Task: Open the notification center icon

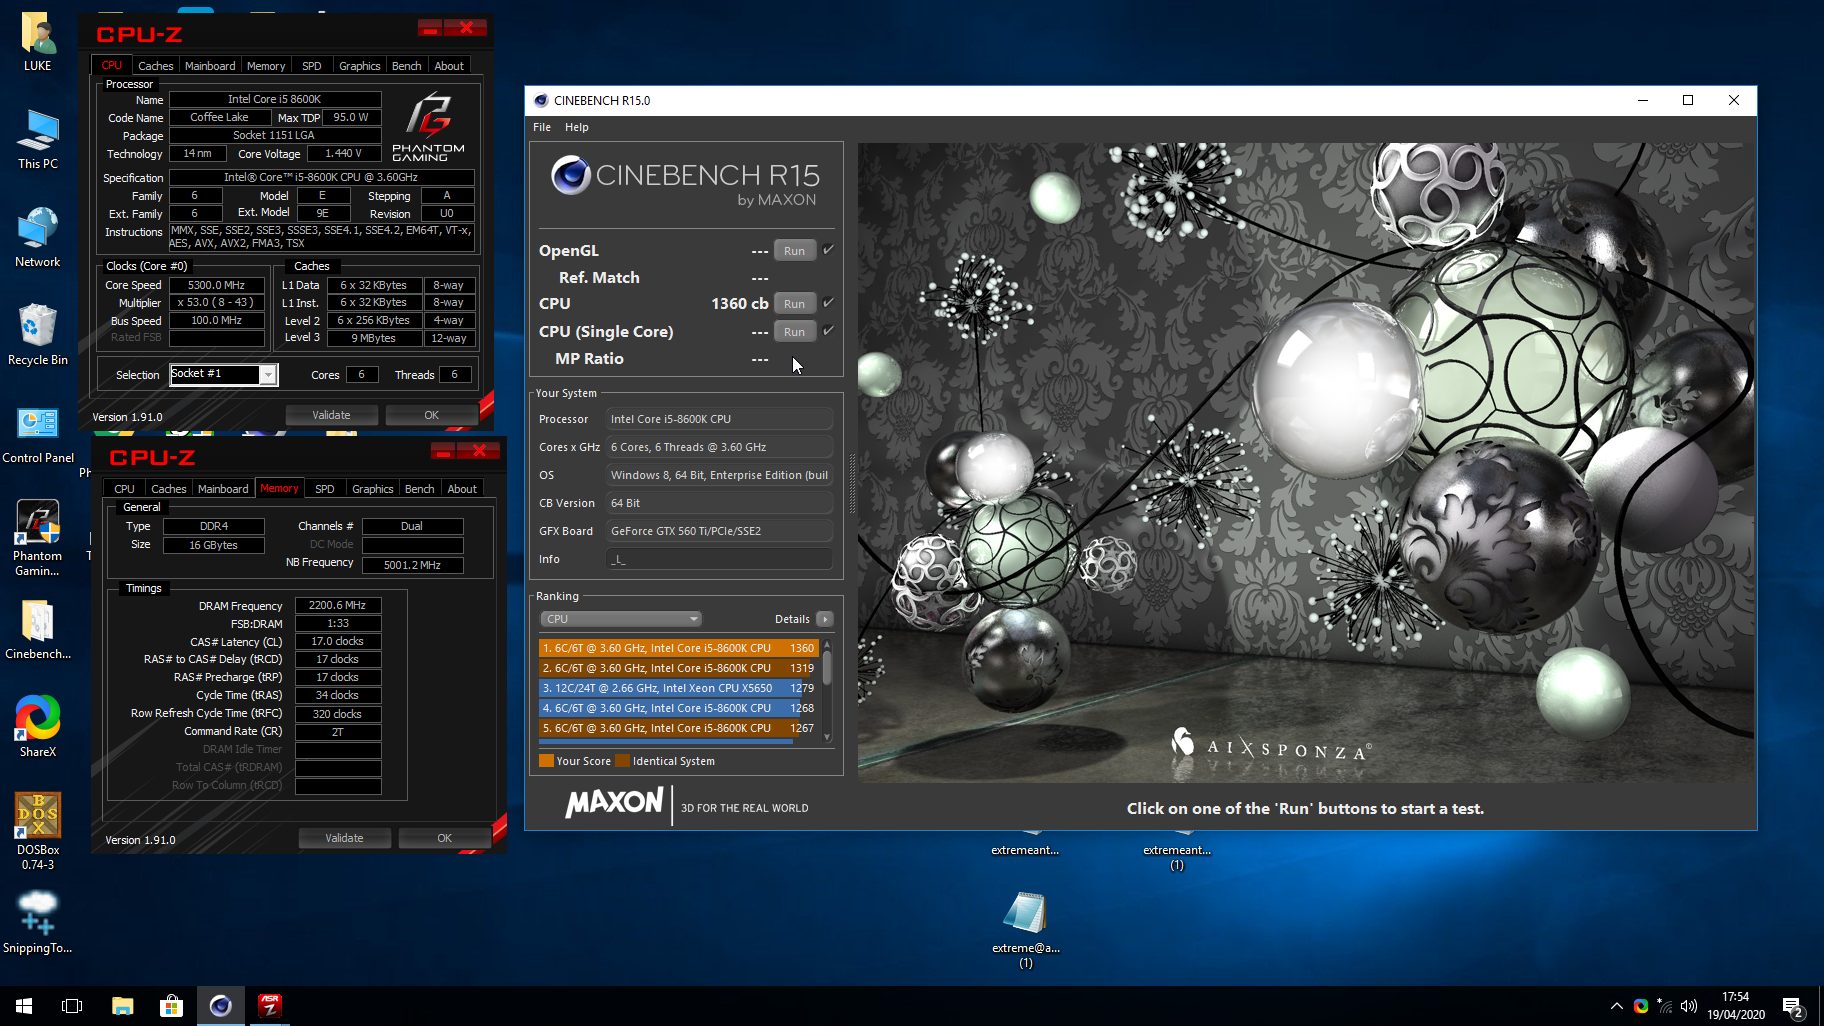Action: 1793,1006
